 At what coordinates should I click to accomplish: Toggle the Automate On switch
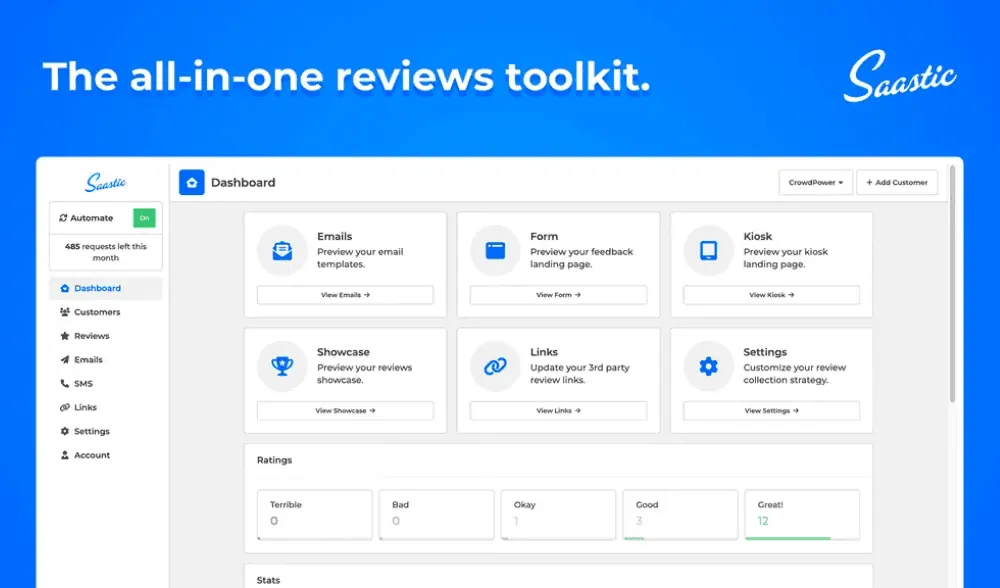point(144,217)
